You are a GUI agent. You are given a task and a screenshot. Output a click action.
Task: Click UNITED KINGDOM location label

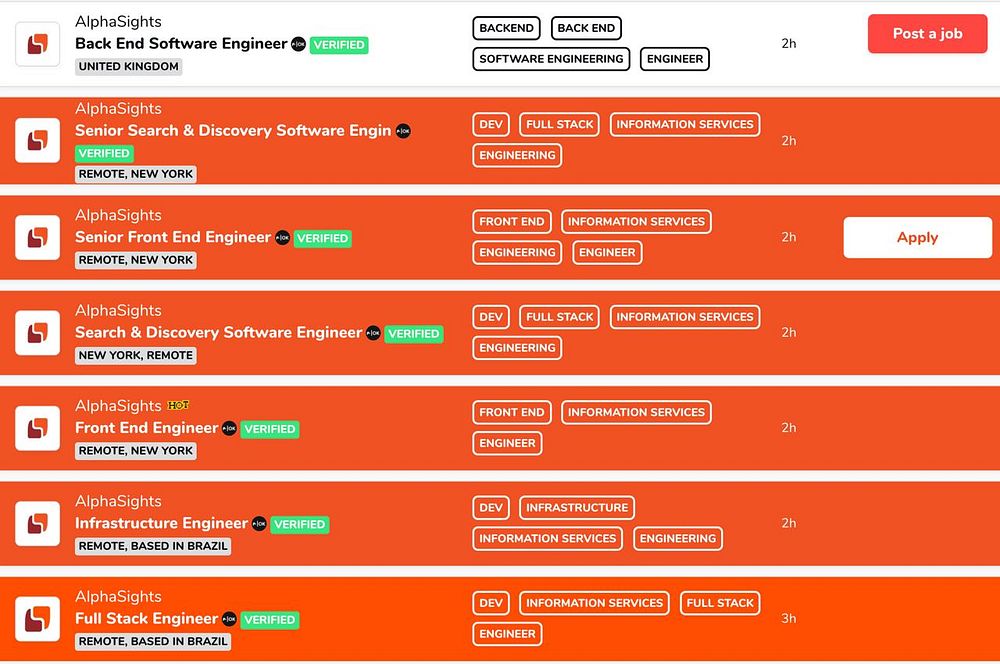pos(129,66)
